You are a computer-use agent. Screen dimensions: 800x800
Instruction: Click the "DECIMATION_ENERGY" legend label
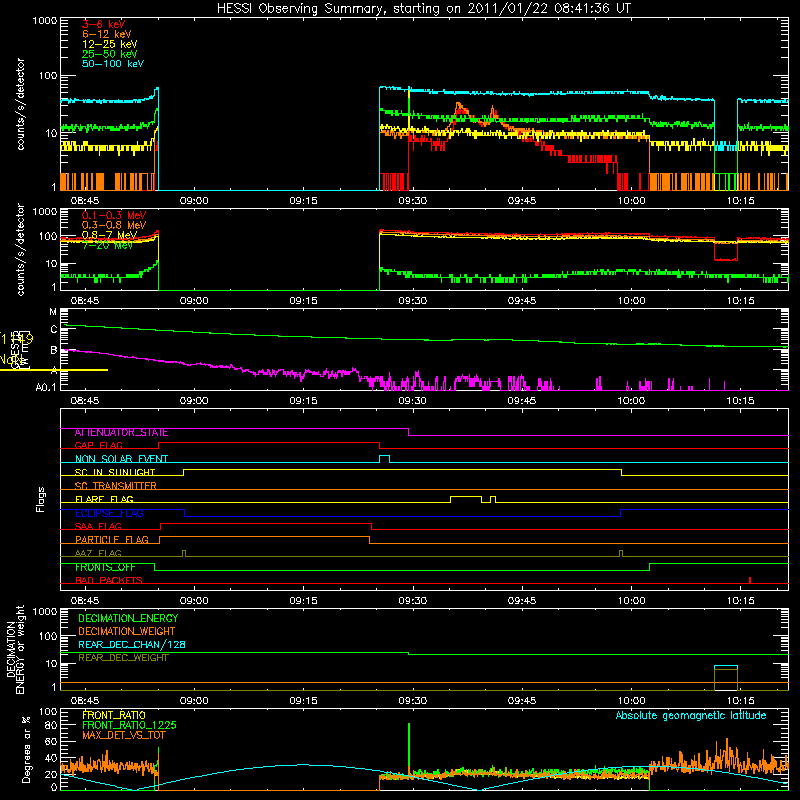coord(128,618)
